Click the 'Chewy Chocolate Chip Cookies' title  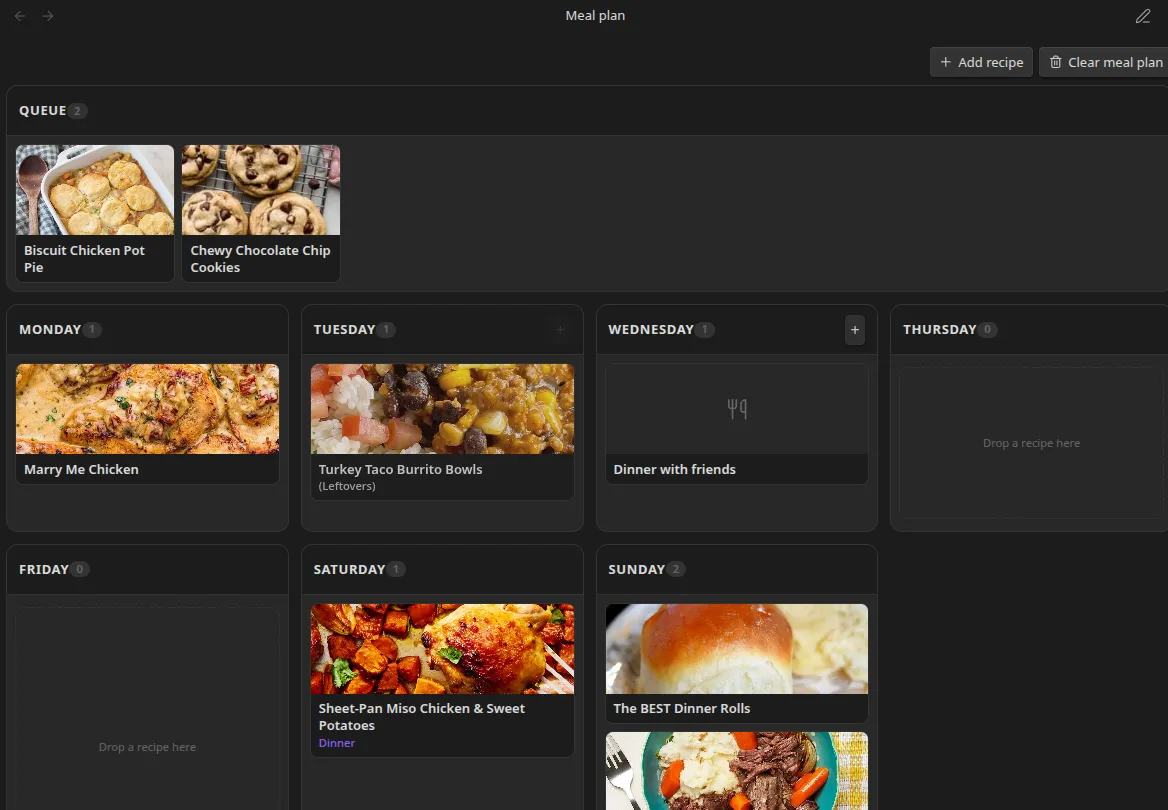click(x=260, y=259)
